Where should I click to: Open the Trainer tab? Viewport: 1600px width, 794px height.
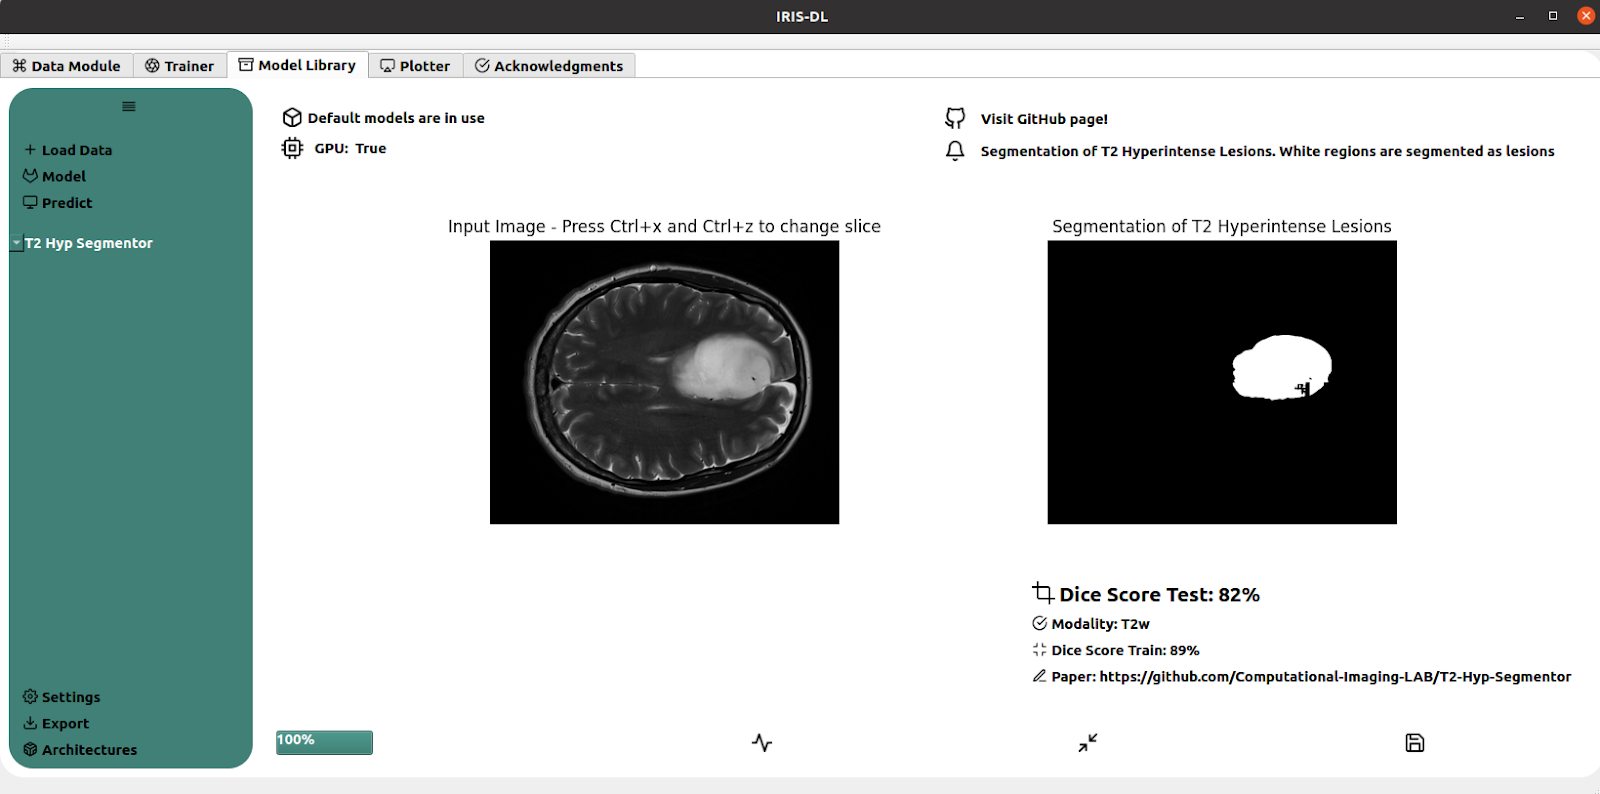(x=180, y=66)
